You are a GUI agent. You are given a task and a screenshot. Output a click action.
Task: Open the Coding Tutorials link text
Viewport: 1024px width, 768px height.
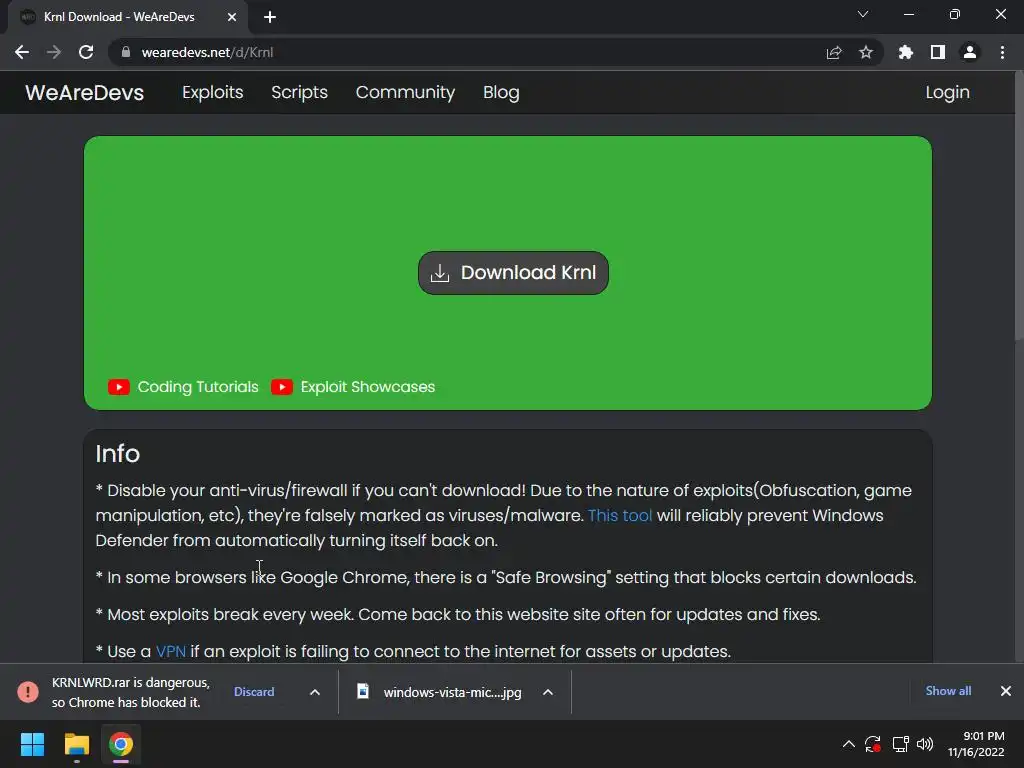click(x=198, y=387)
